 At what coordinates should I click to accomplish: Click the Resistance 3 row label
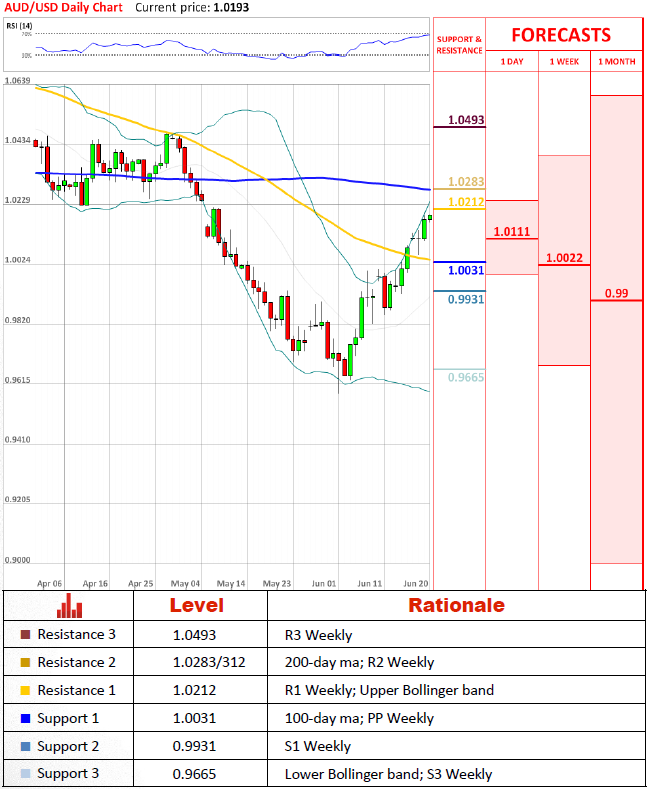click(x=76, y=635)
